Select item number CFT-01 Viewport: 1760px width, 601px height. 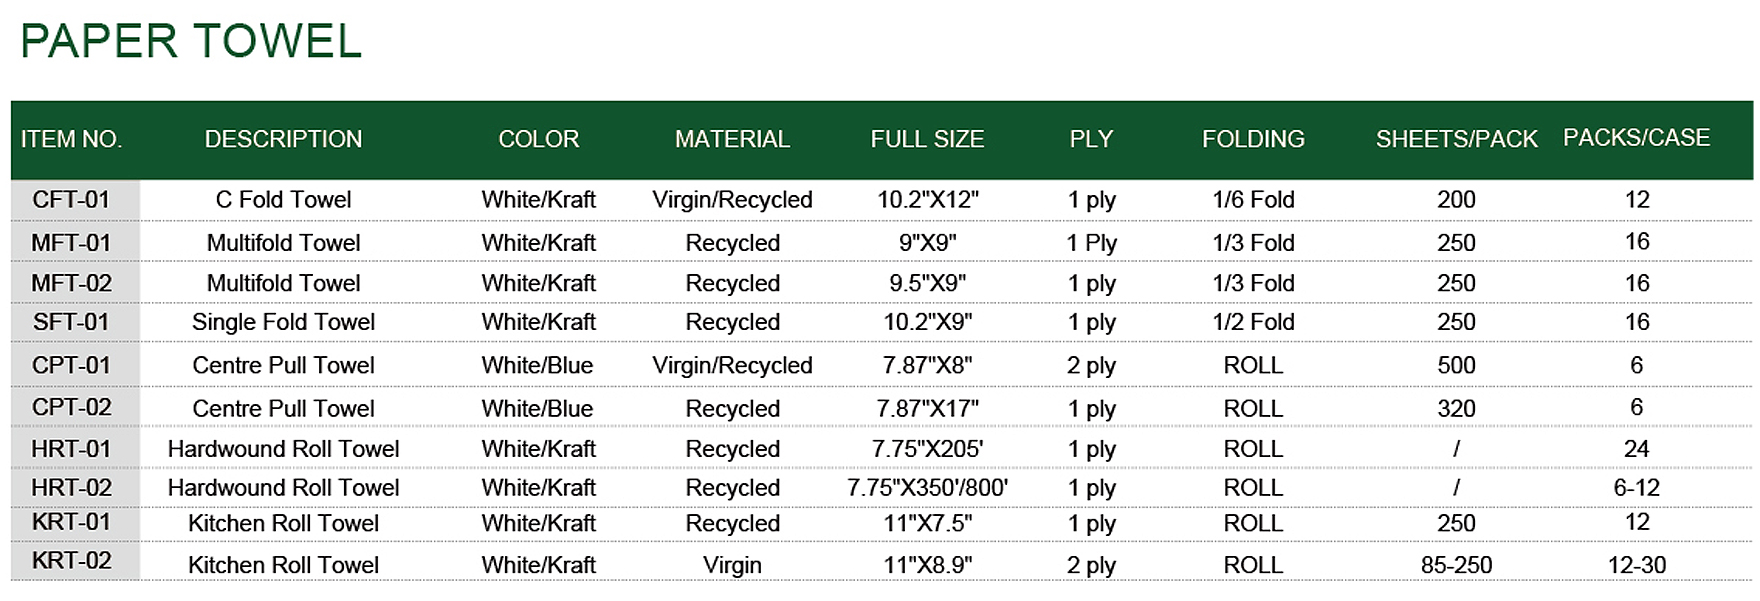coord(71,199)
